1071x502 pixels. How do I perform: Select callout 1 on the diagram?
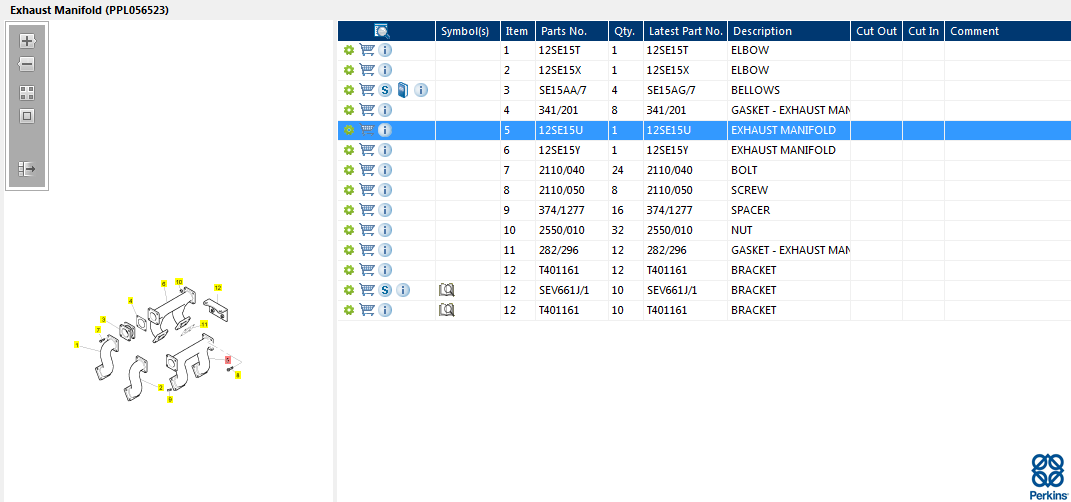pos(77,345)
